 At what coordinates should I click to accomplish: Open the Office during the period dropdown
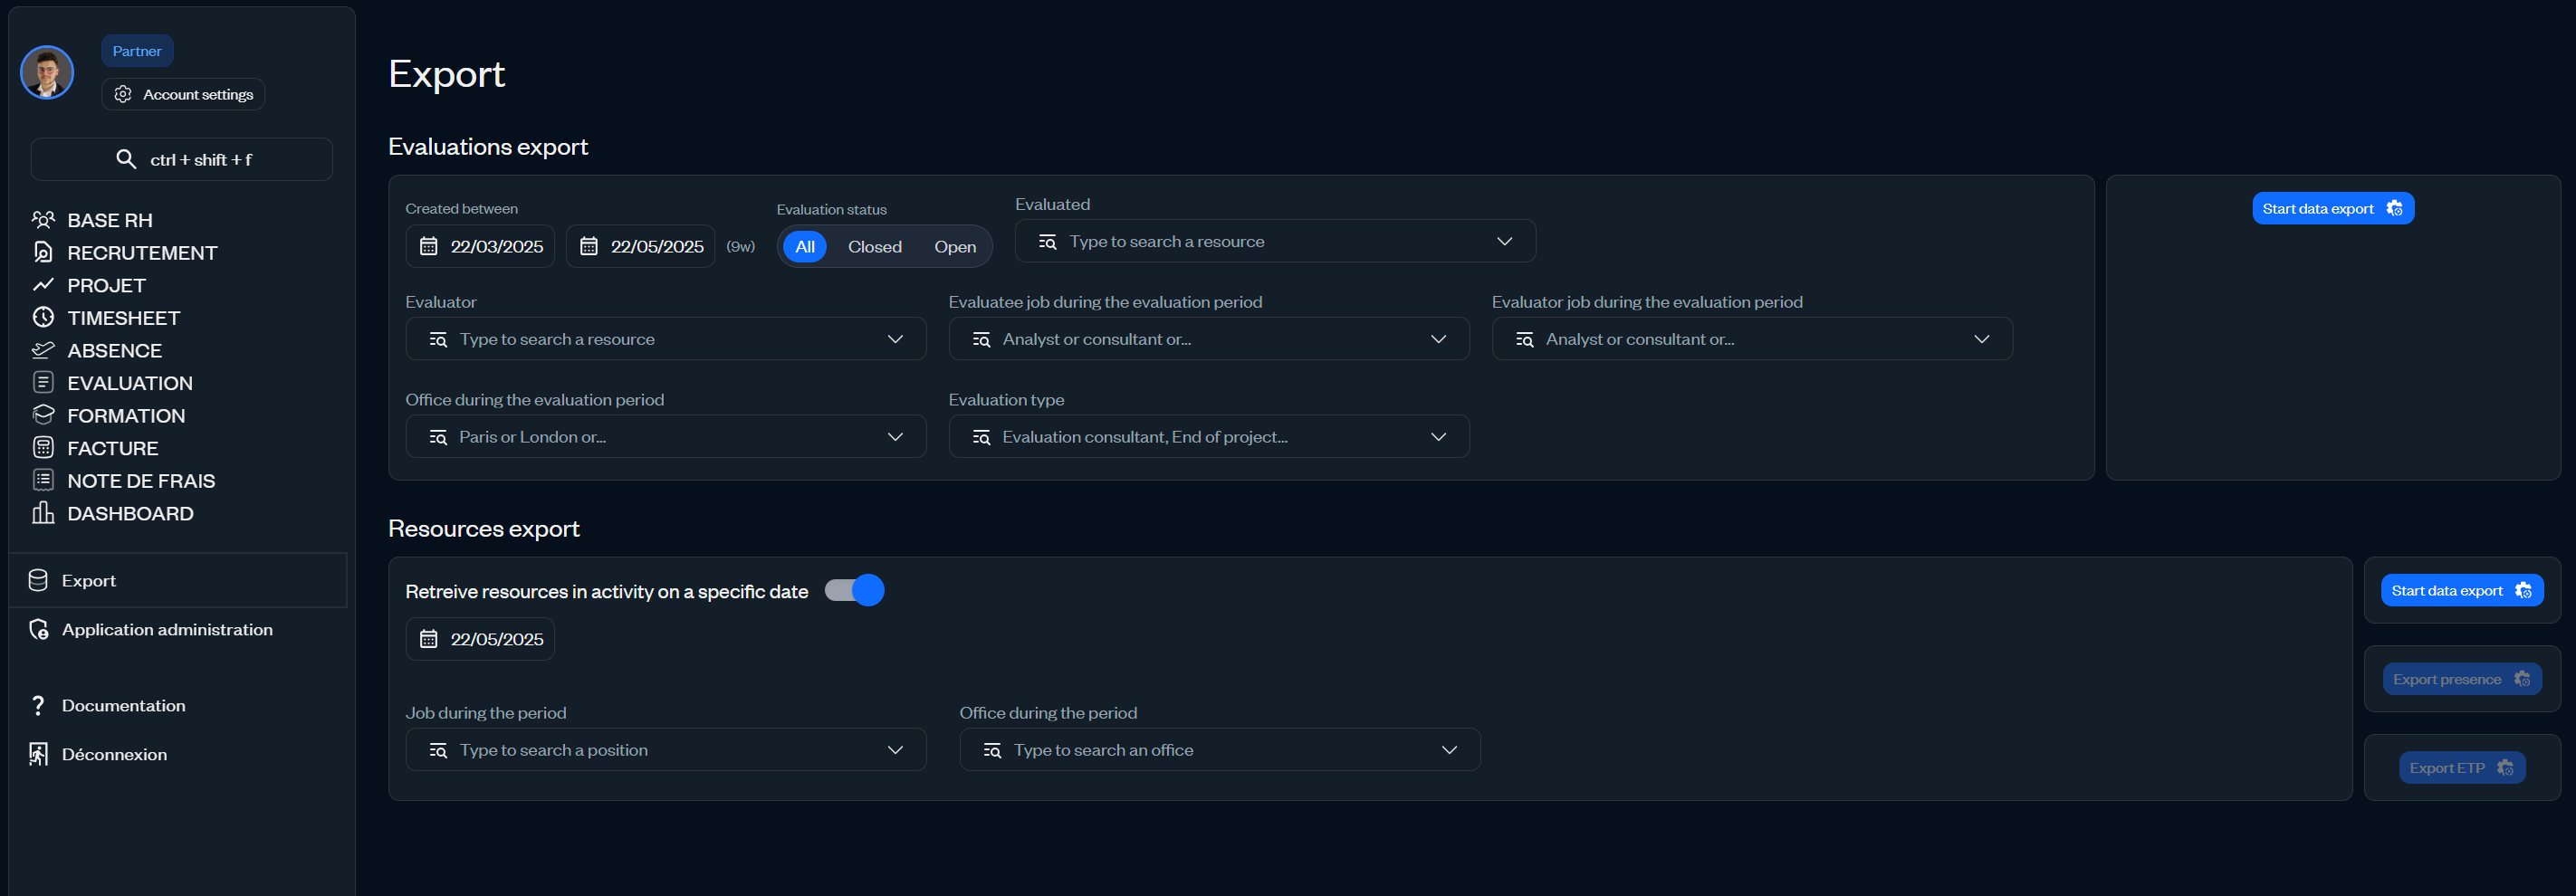point(1219,749)
